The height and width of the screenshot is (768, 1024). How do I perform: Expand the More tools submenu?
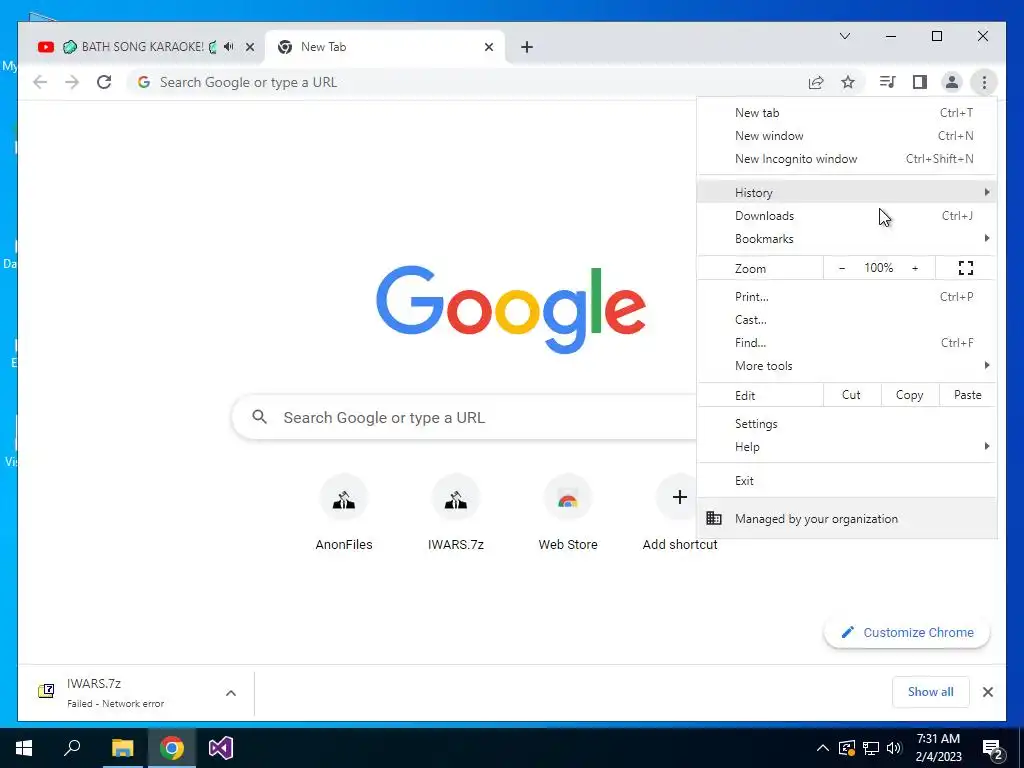847,366
